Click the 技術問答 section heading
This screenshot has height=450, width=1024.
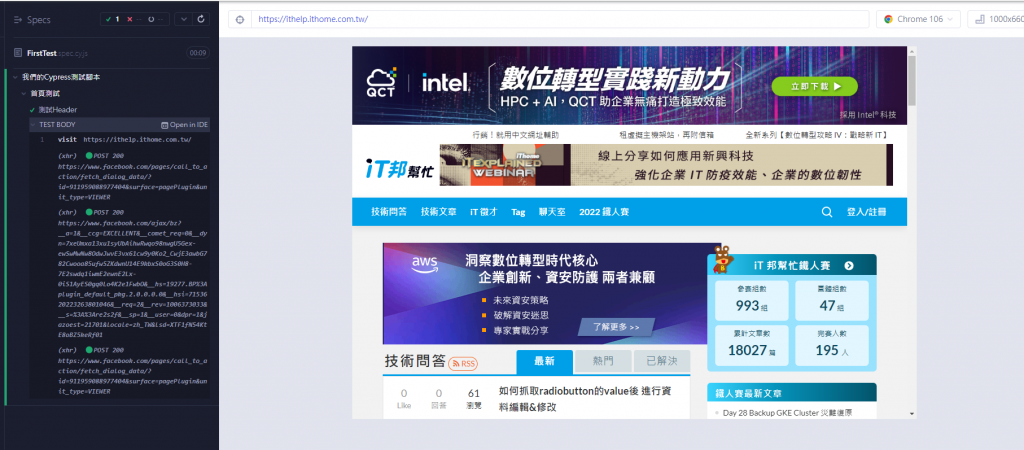pyautogui.click(x=415, y=361)
